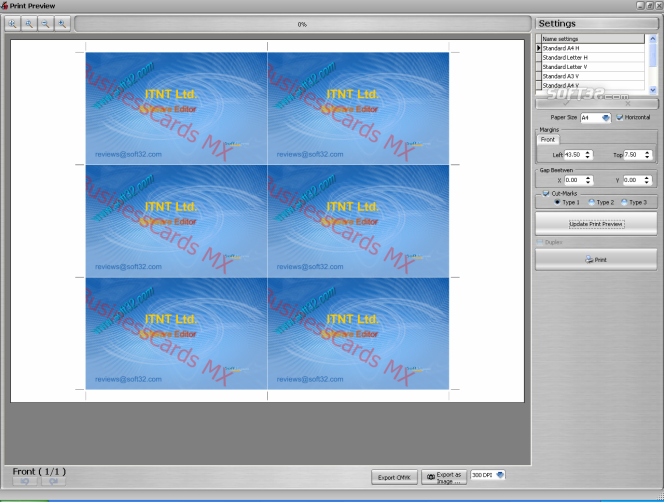This screenshot has width=664, height=502.
Task: Click the 0% progress bar
Action: [x=302, y=25]
